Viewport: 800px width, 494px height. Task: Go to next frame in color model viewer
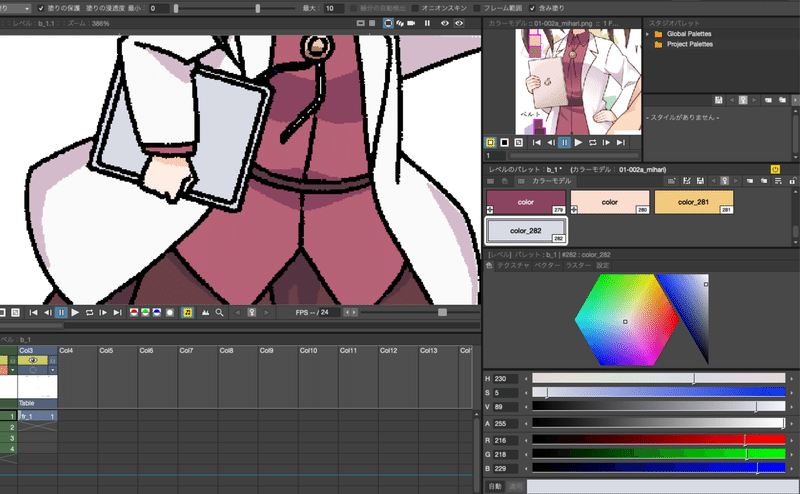(x=606, y=142)
